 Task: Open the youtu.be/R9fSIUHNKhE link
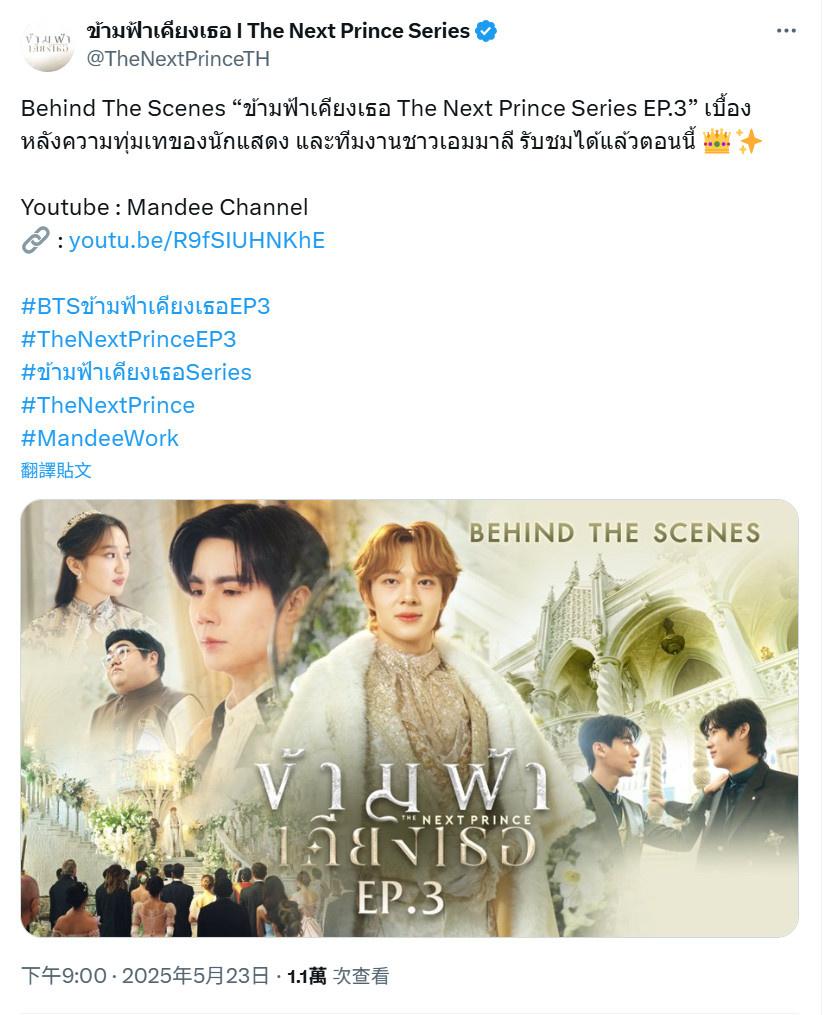coord(197,240)
